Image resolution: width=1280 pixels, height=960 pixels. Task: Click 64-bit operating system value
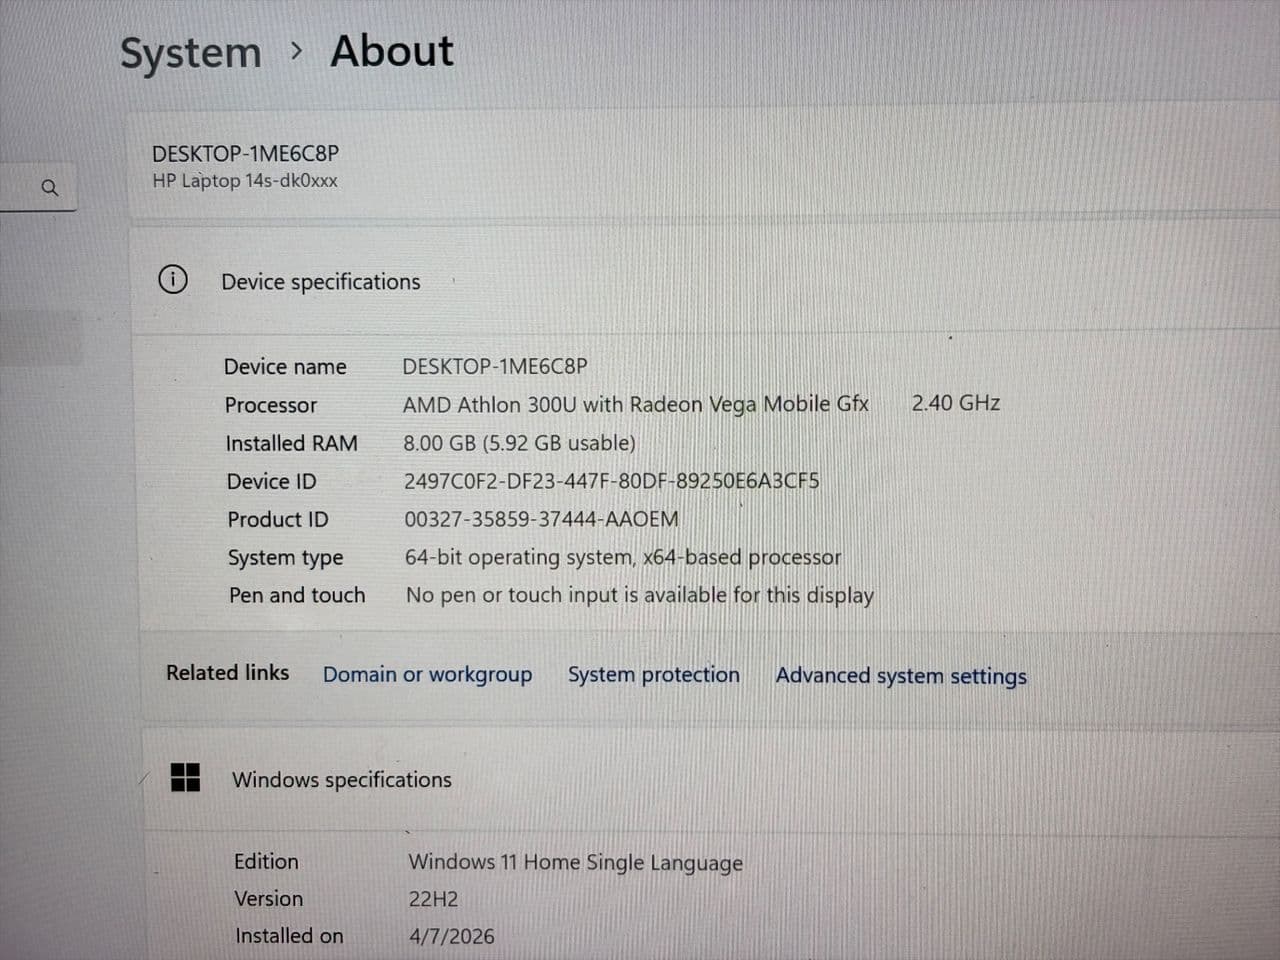click(623, 557)
